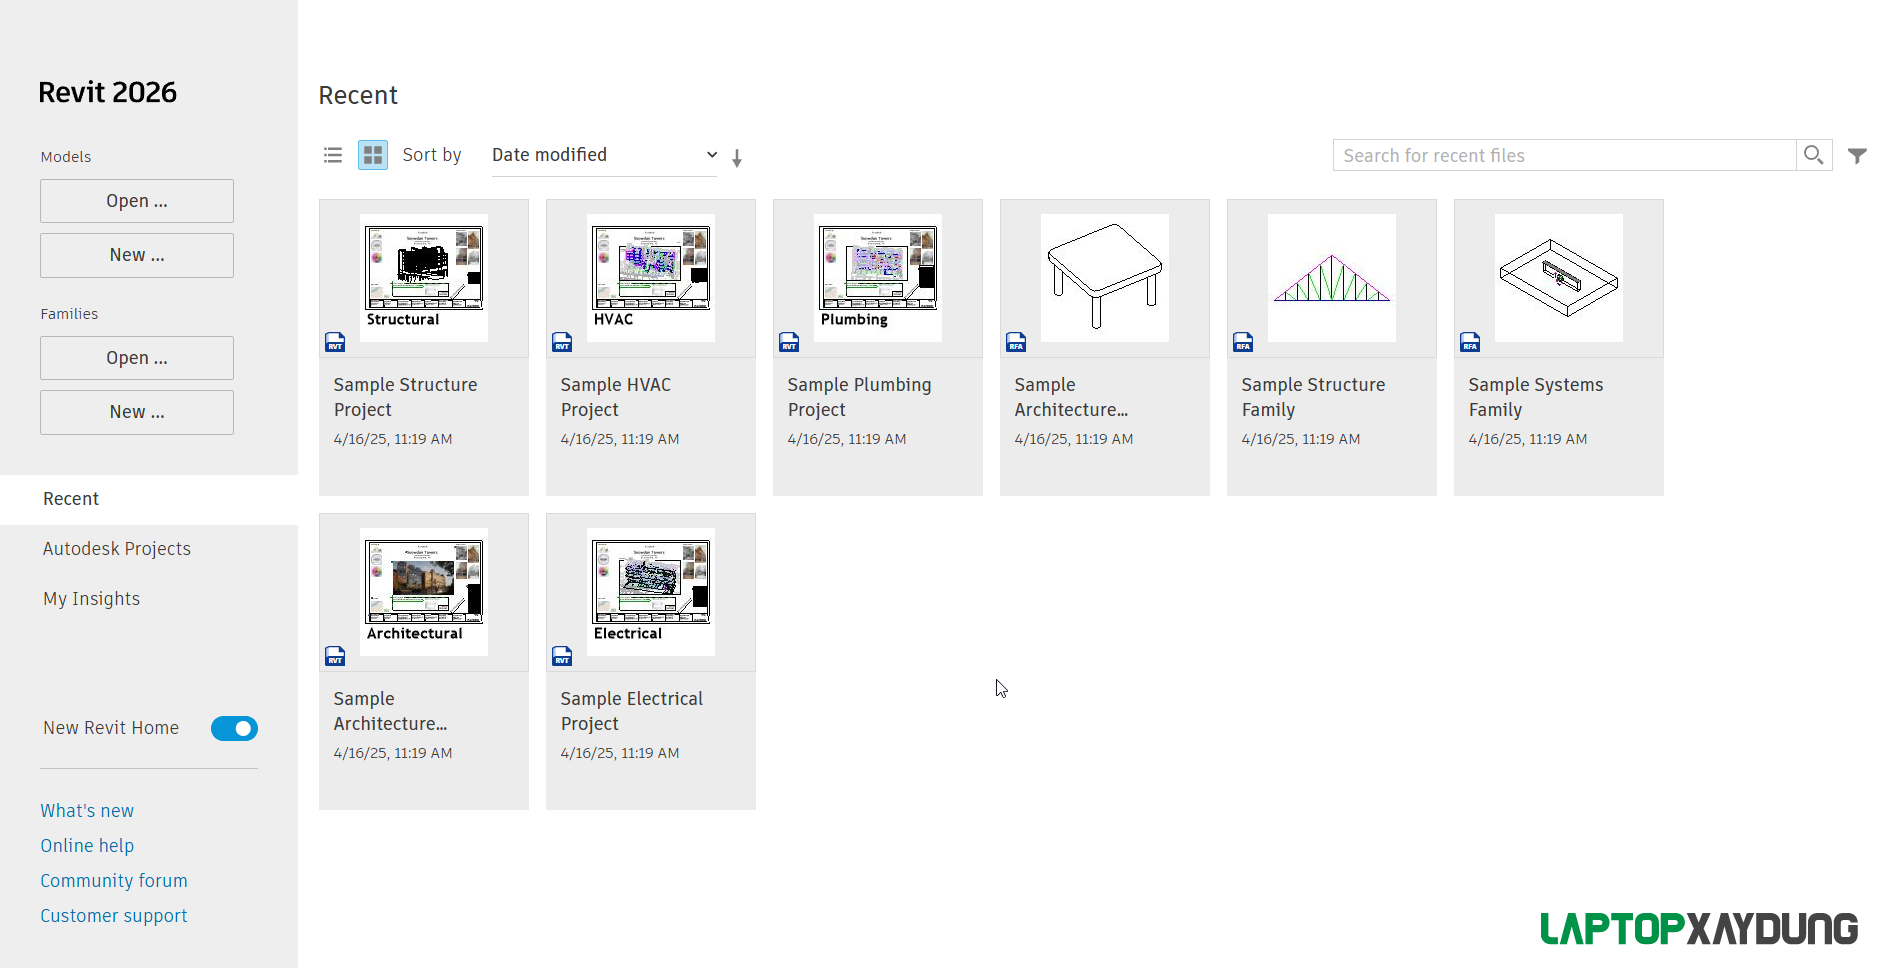Image resolution: width=1894 pixels, height=968 pixels.
Task: Click RVT icon on Sample Structure Project
Action: pyautogui.click(x=335, y=342)
